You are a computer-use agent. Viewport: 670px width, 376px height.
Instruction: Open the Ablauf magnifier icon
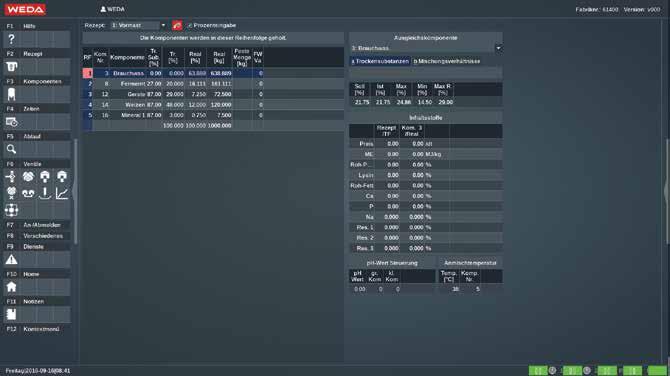click(x=12, y=149)
